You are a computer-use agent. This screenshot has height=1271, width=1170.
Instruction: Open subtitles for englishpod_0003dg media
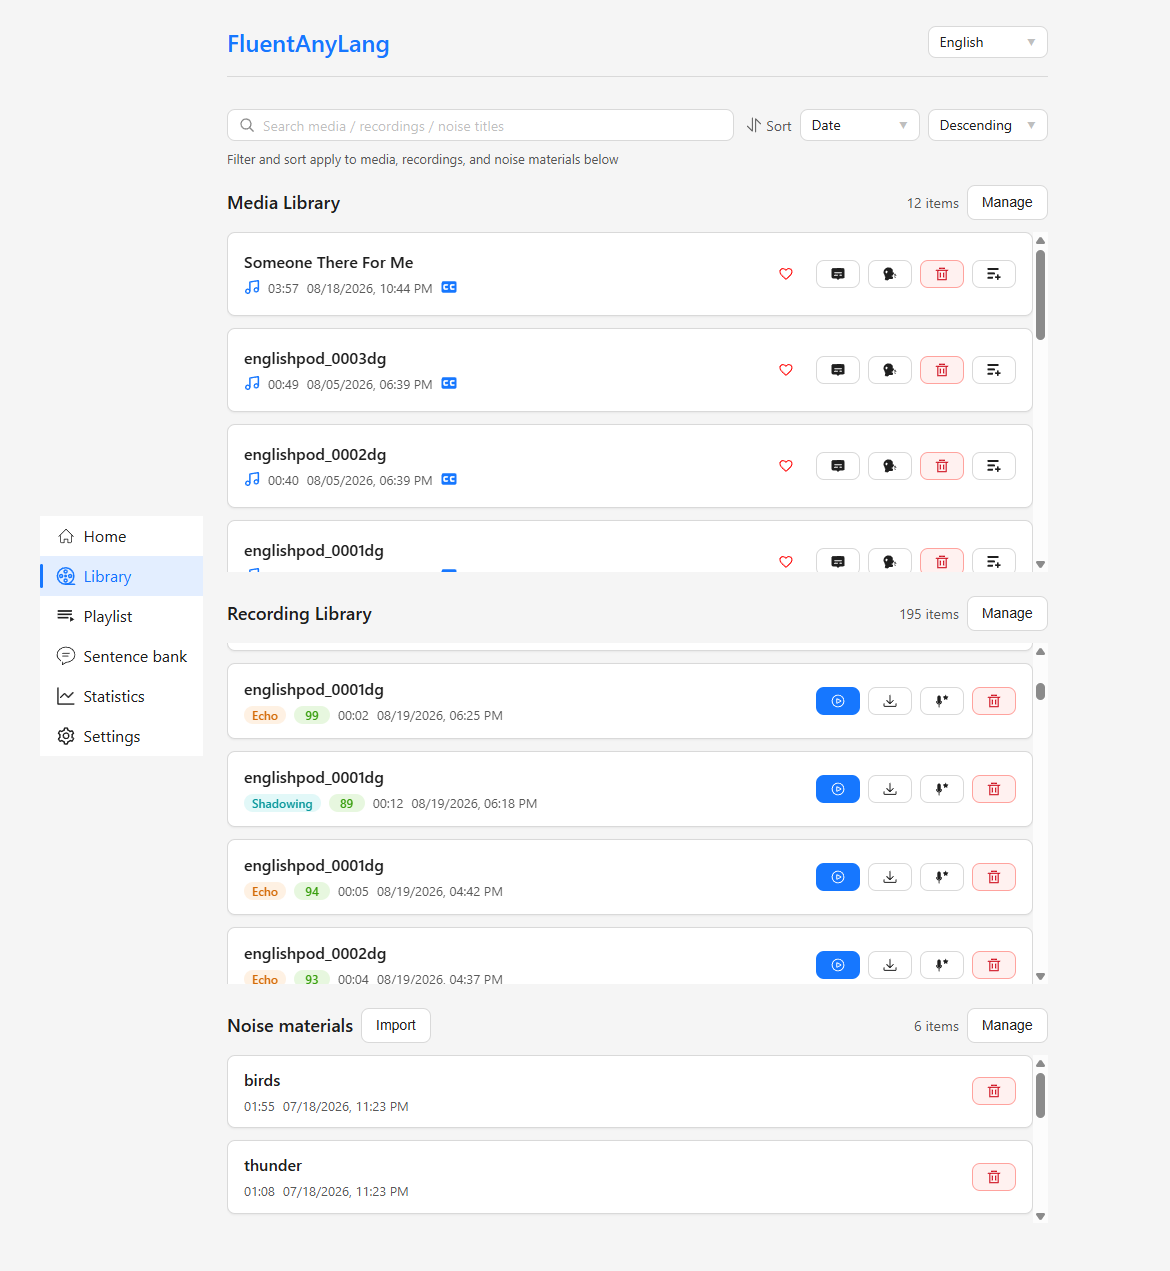tap(838, 370)
